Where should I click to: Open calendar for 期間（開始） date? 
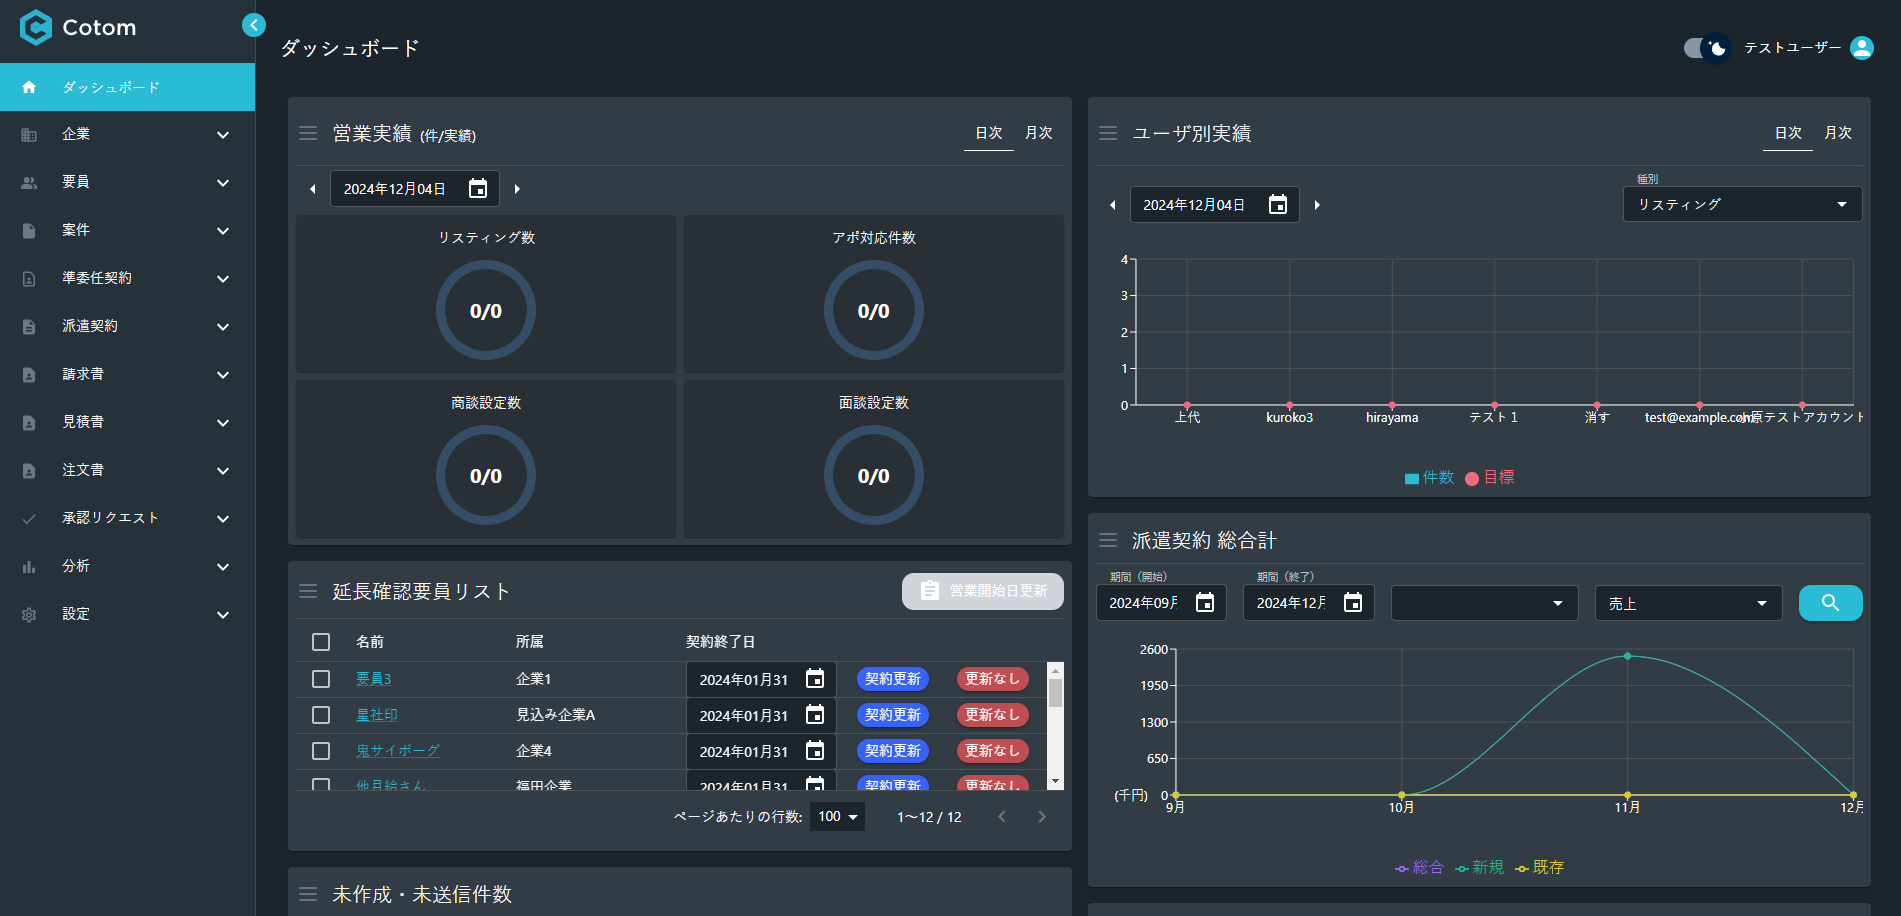click(1205, 603)
